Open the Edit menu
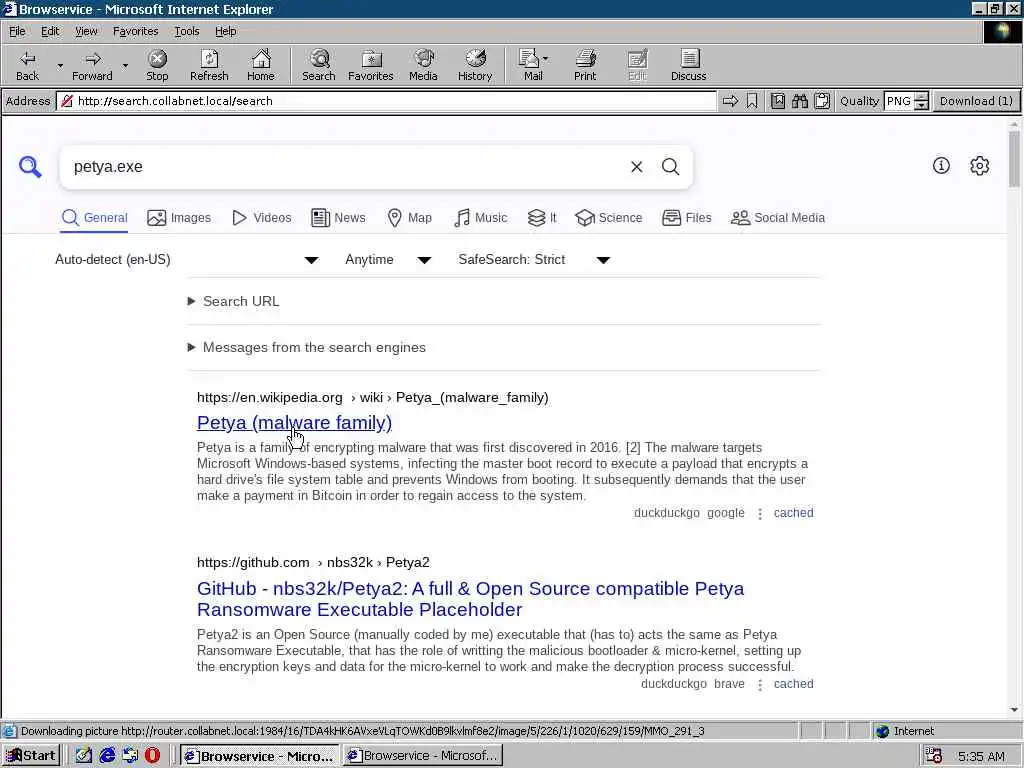Image resolution: width=1024 pixels, height=768 pixels. coord(50,31)
